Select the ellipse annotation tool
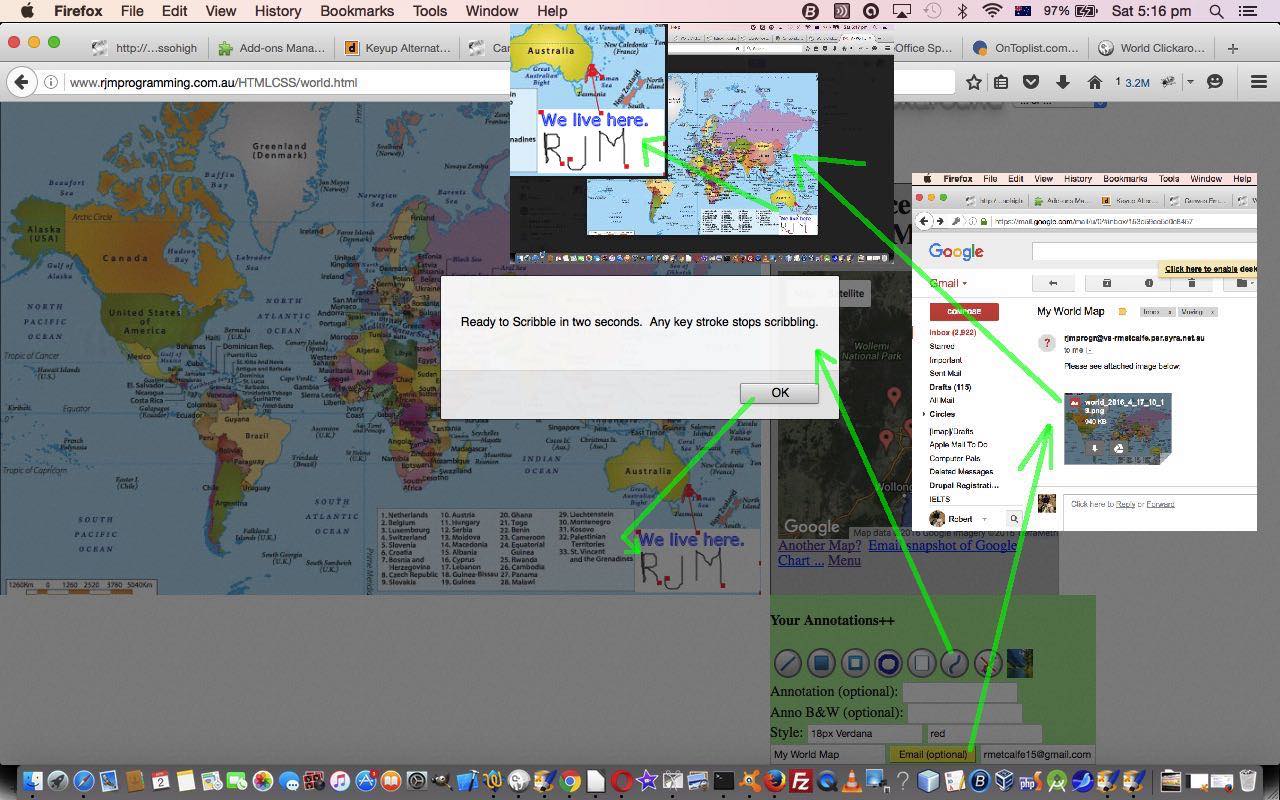Viewport: 1280px width, 800px height. point(888,663)
